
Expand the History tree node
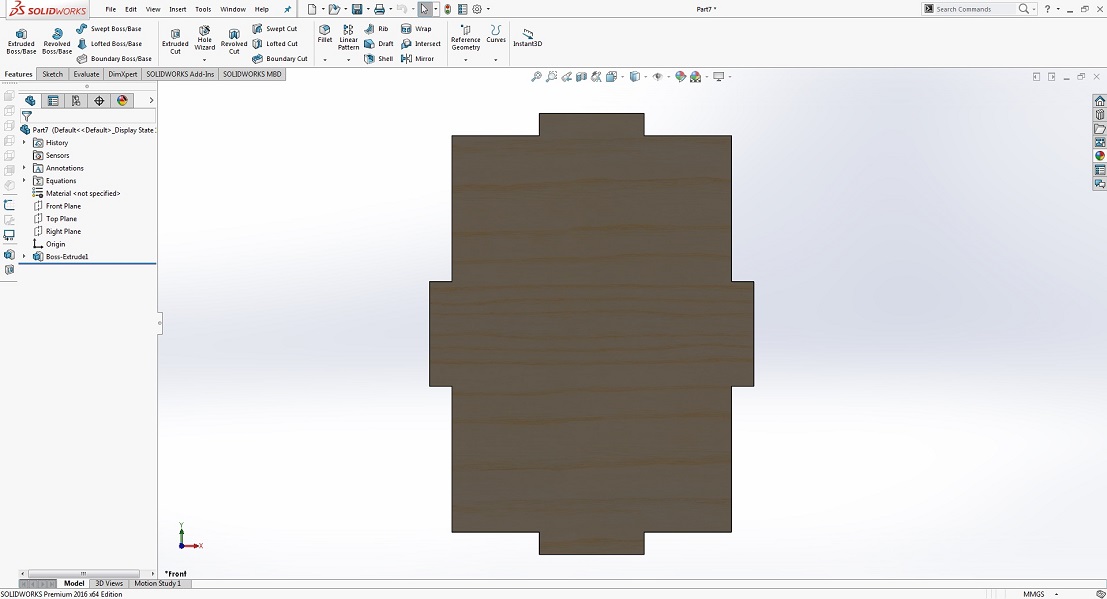tap(24, 143)
